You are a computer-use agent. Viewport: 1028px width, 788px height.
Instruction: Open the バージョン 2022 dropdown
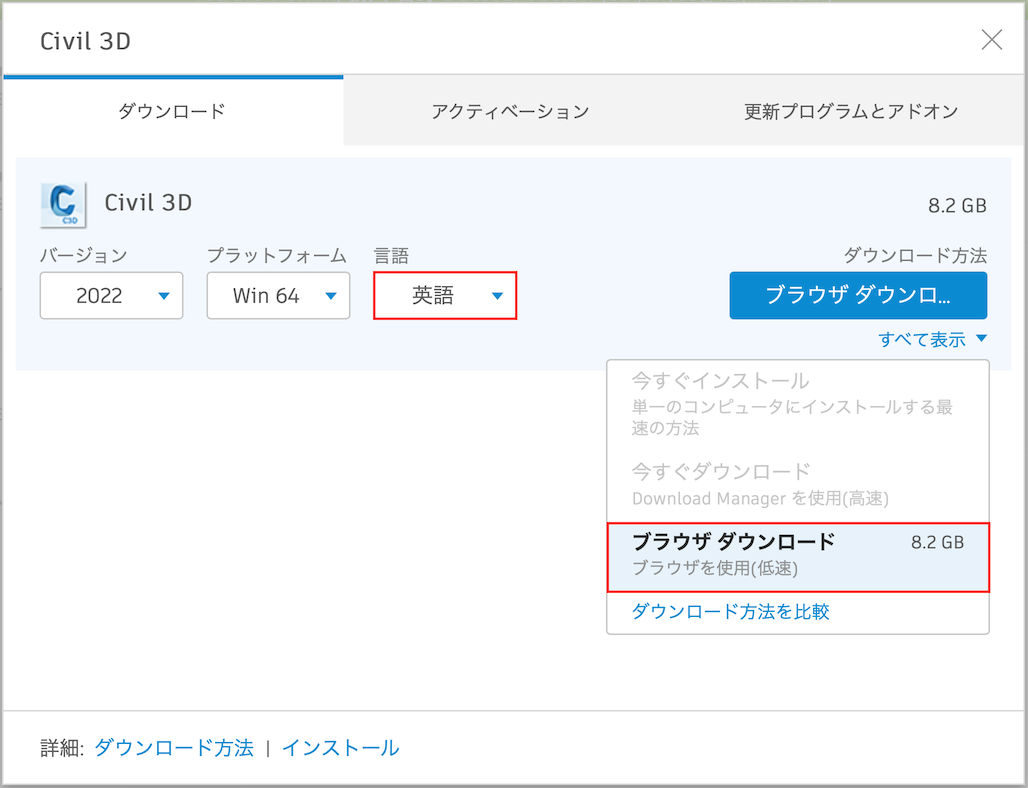click(111, 296)
